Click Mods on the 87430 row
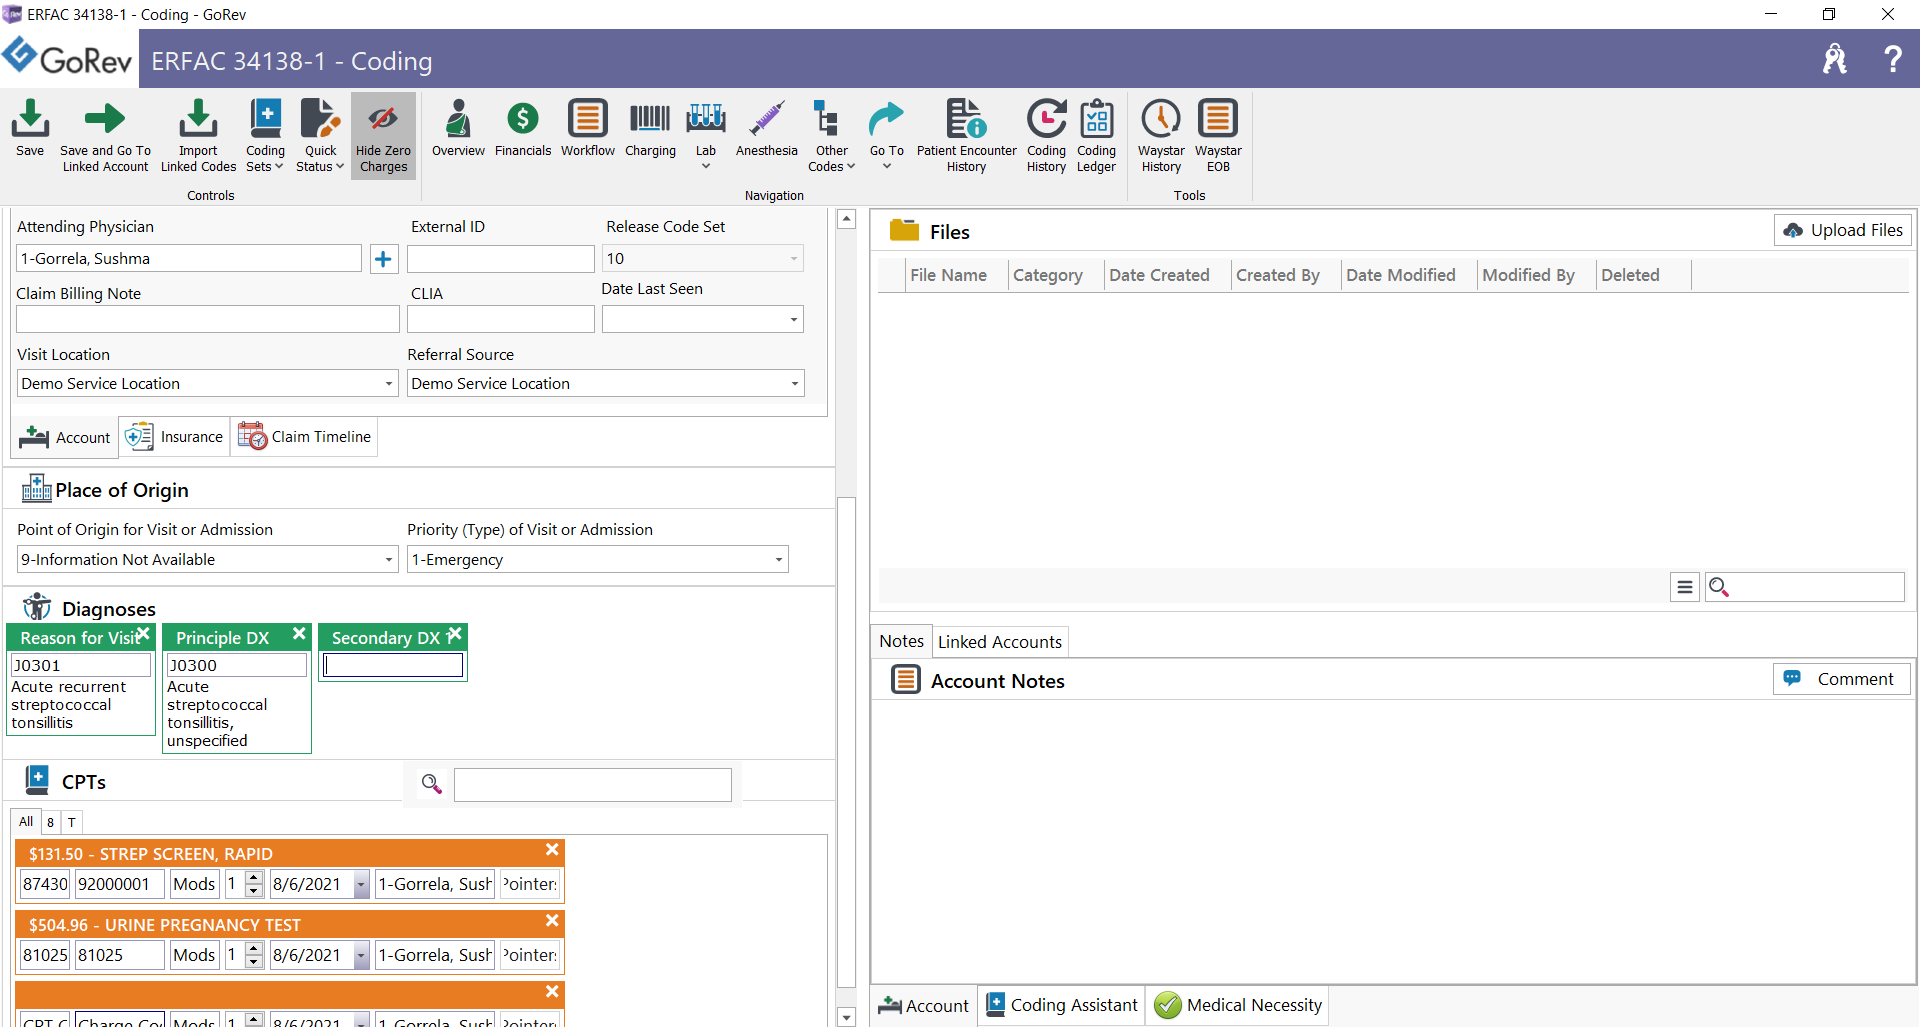1920x1027 pixels. click(194, 884)
